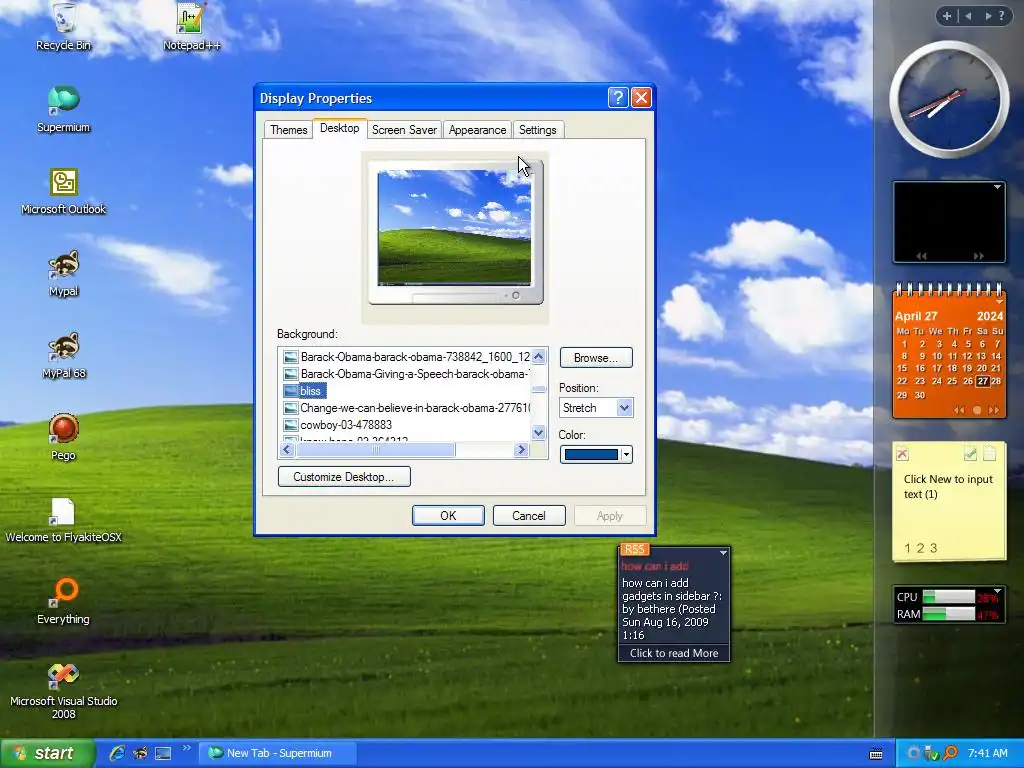Select Barack-Obama-Giving-a-Speech background entry
This screenshot has height=768, width=1024.
click(x=406, y=374)
